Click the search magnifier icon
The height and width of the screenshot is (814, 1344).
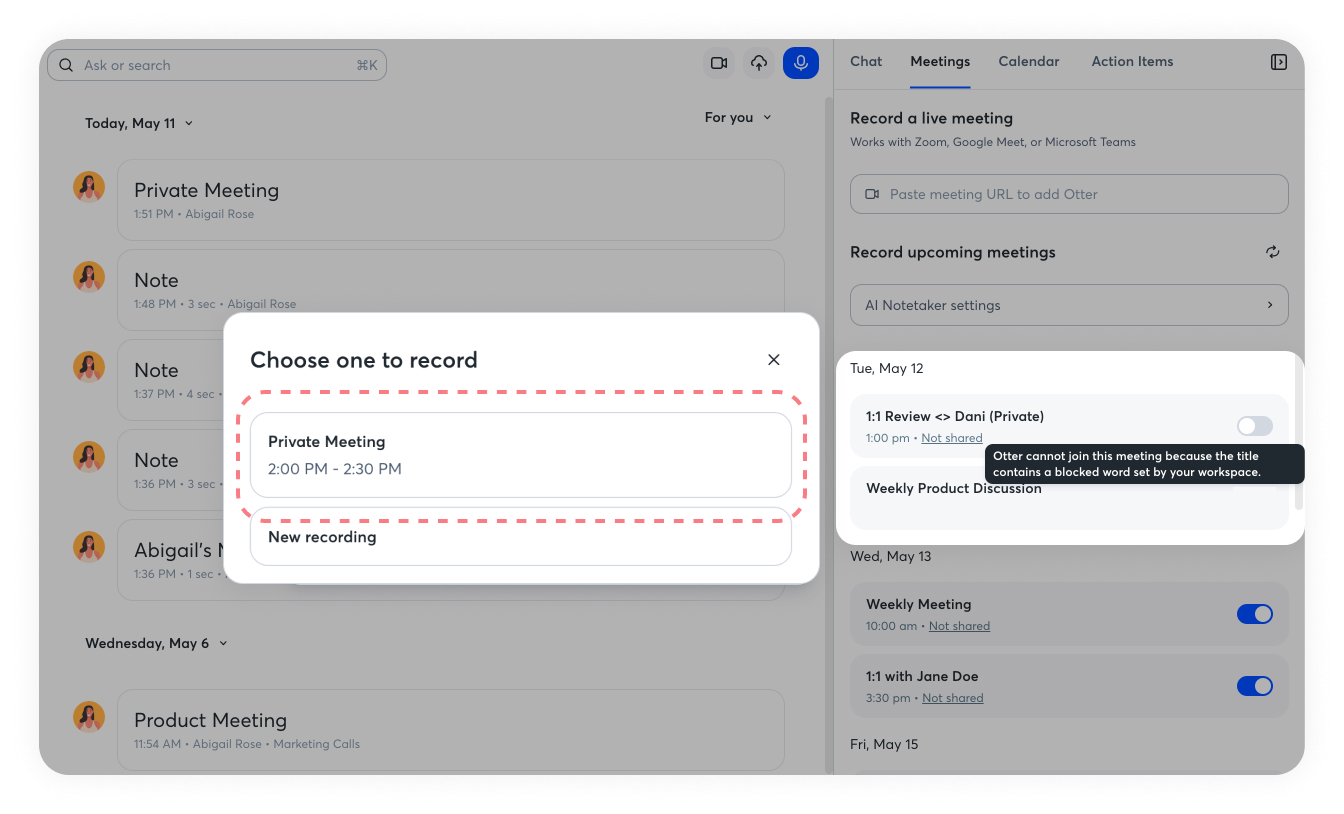tap(66, 65)
